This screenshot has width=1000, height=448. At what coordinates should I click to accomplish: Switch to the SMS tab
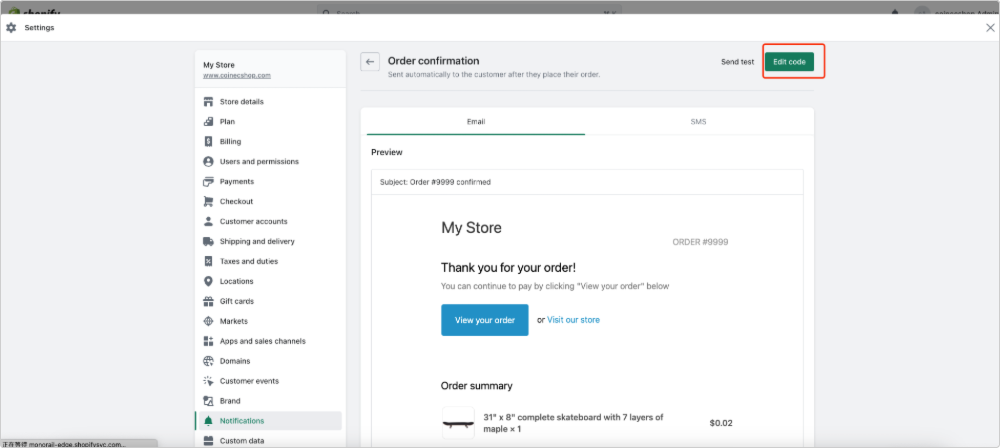tap(698, 121)
